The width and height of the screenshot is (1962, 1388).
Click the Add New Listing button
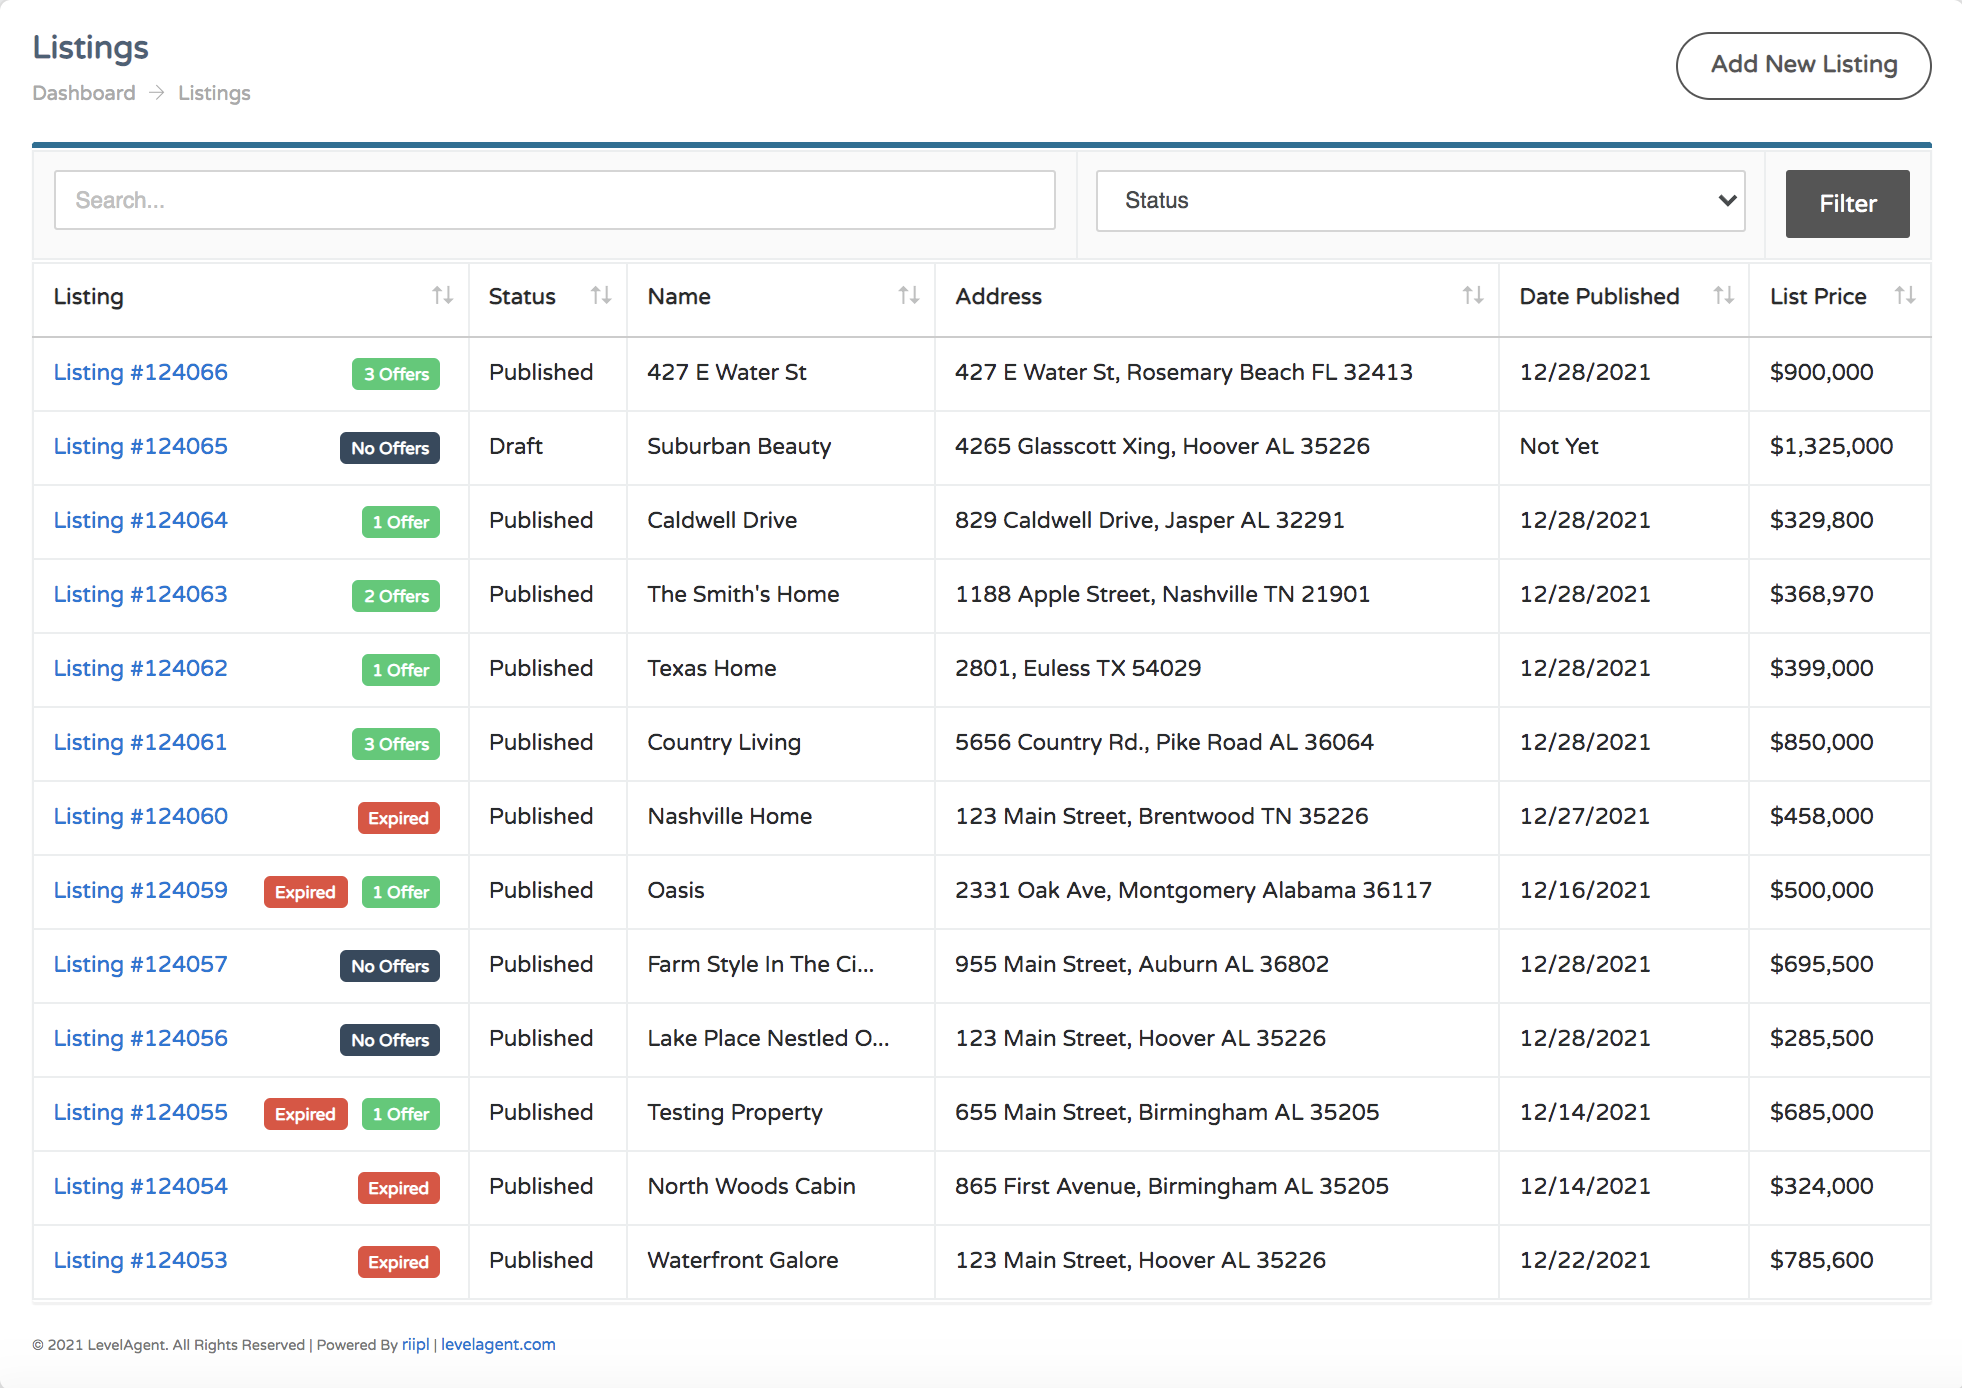point(1803,65)
